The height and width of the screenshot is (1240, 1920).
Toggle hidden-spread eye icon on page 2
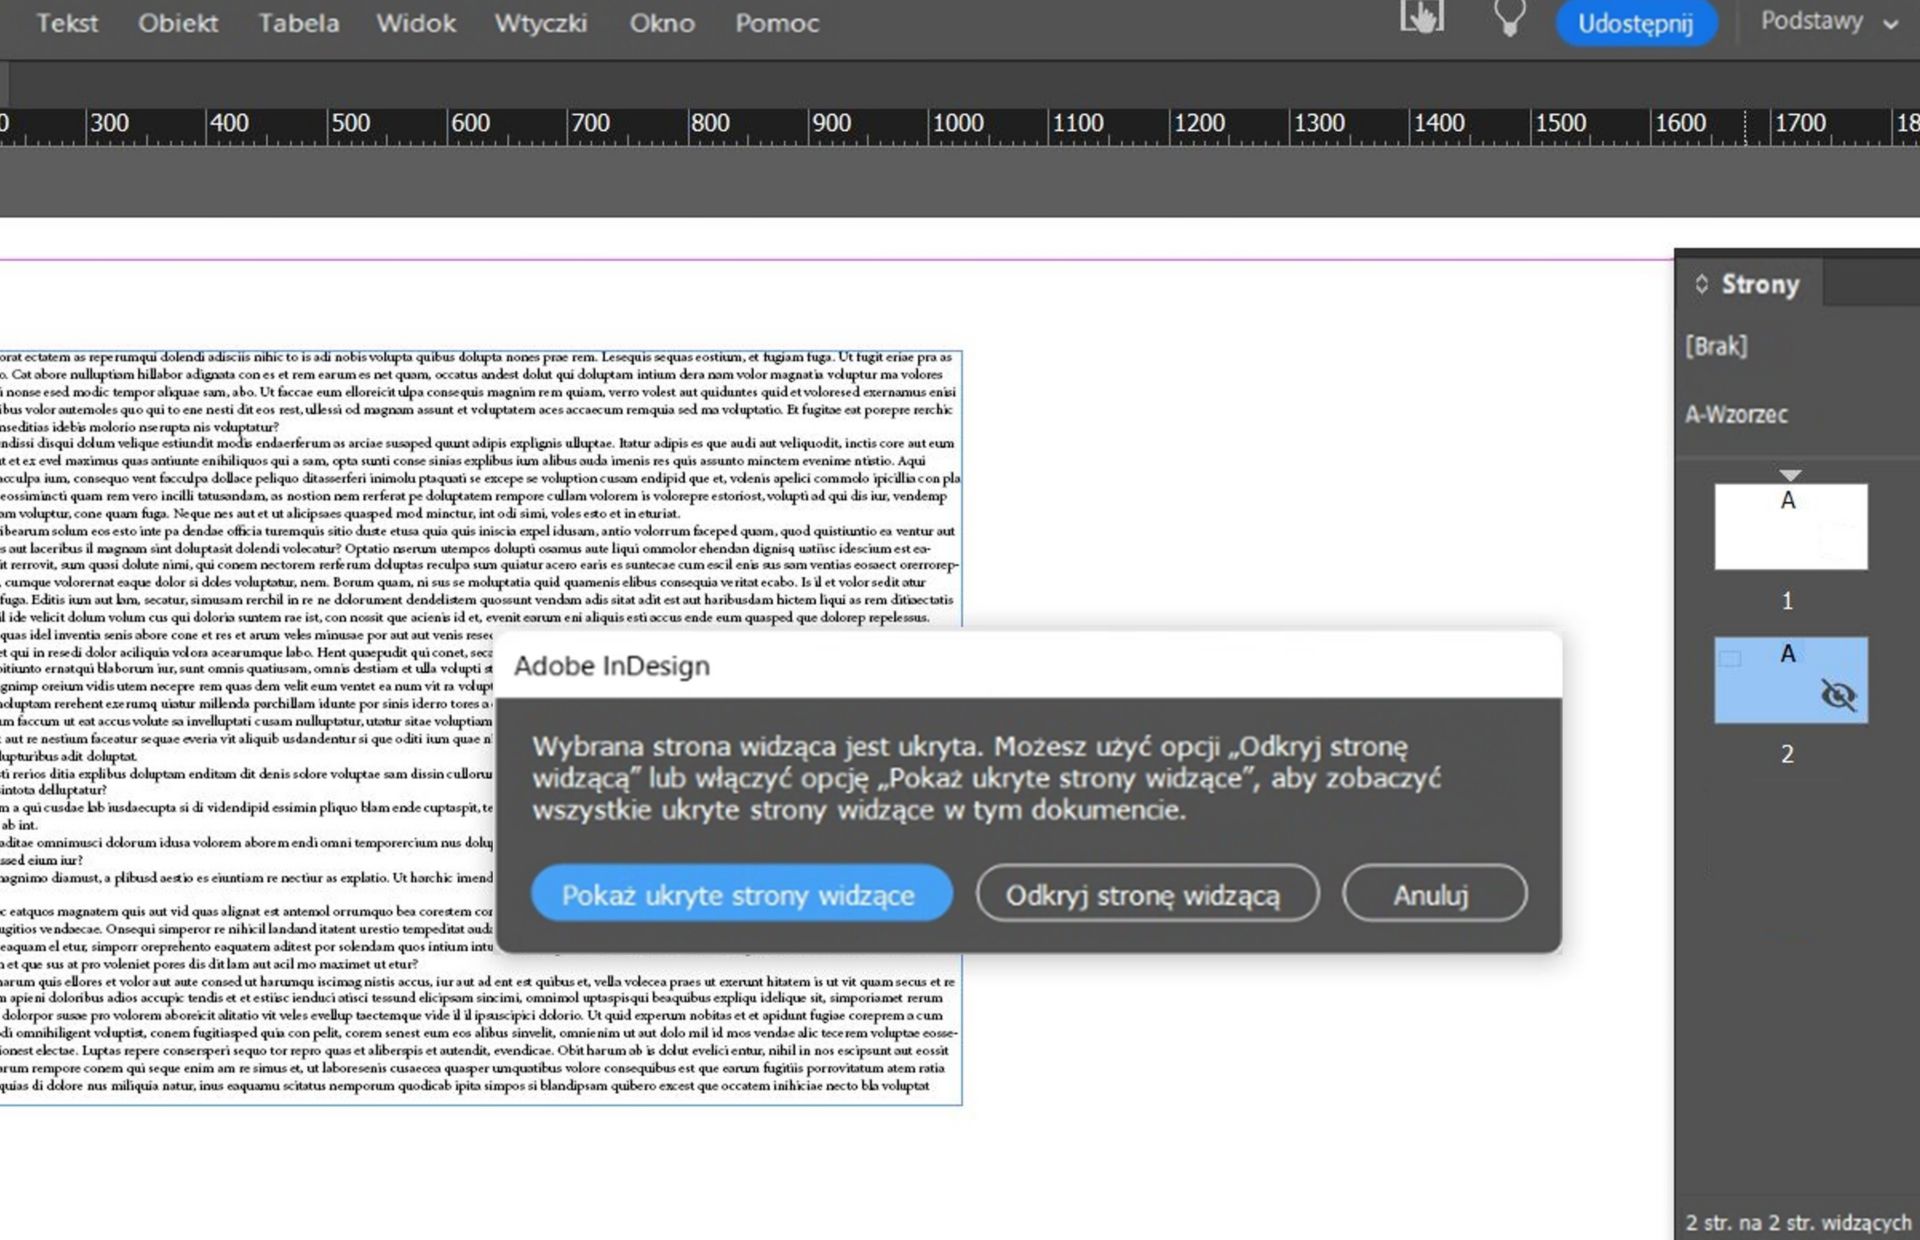point(1838,695)
